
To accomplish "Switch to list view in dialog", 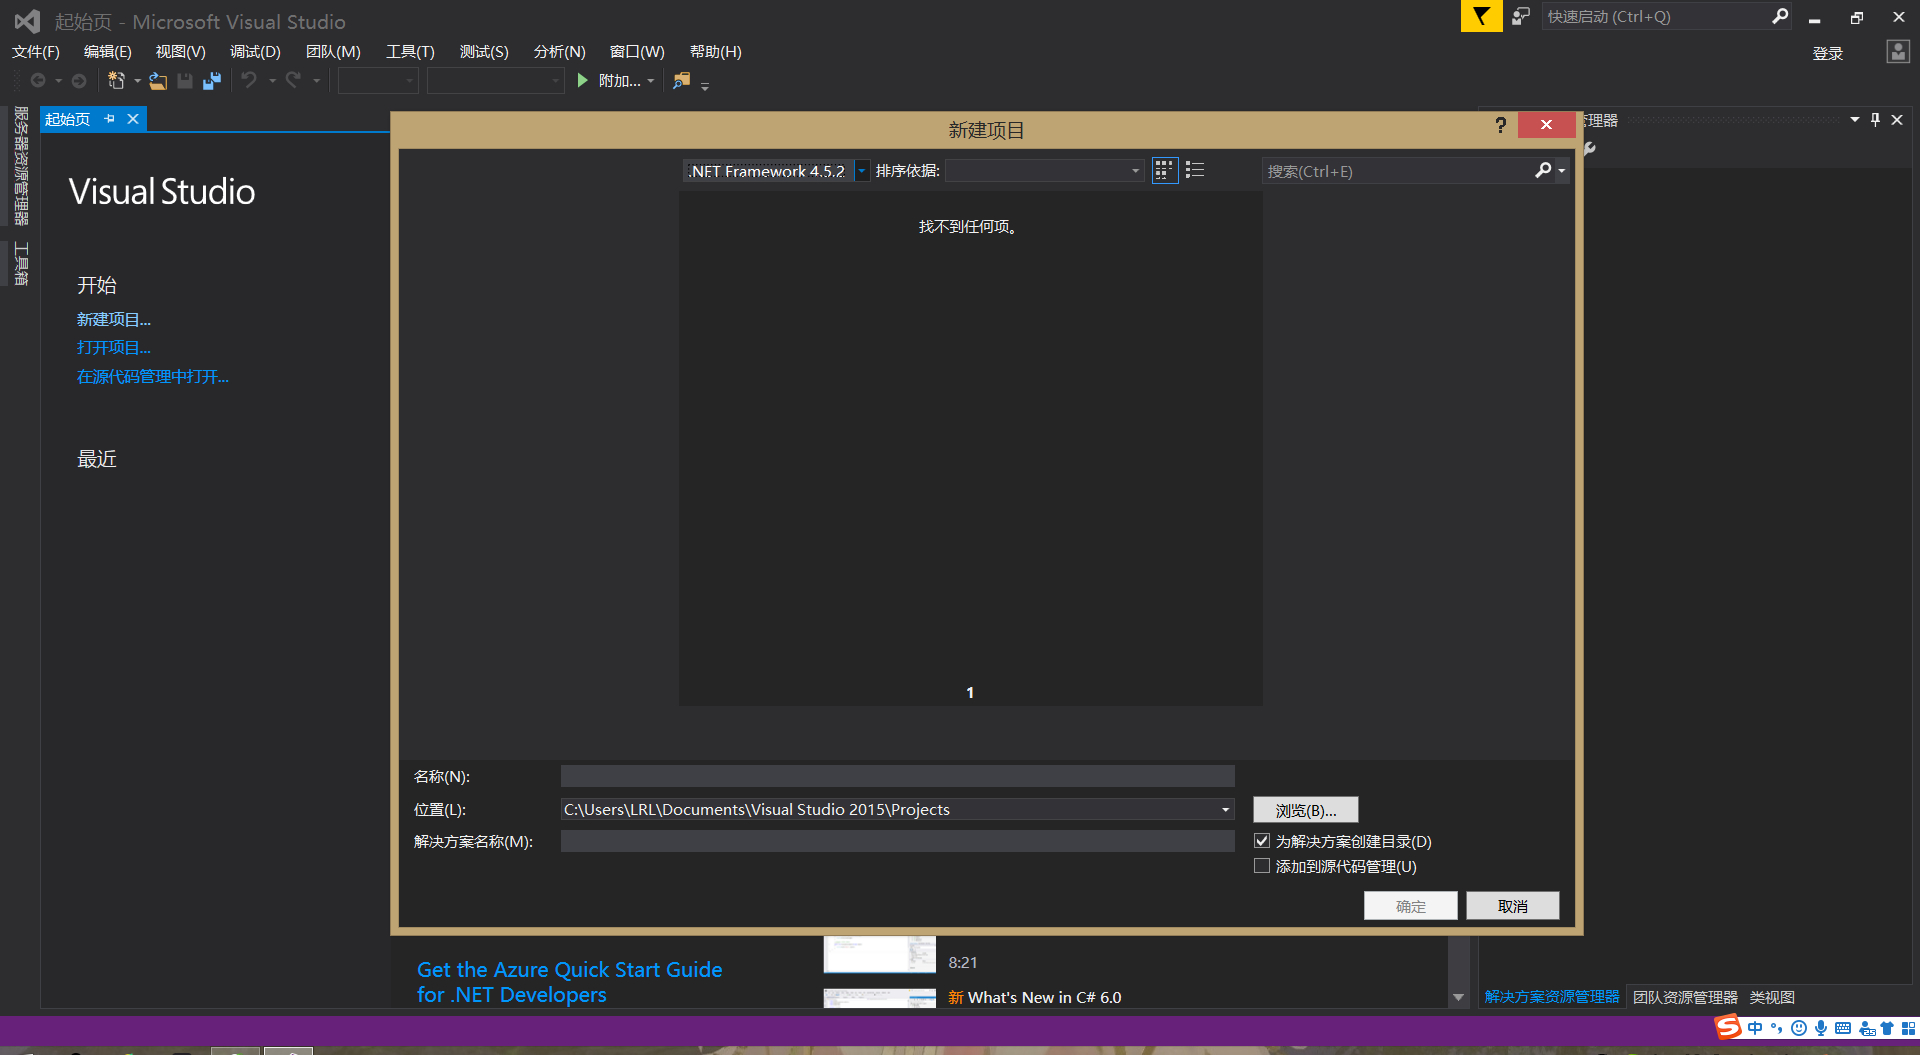I will [x=1195, y=170].
